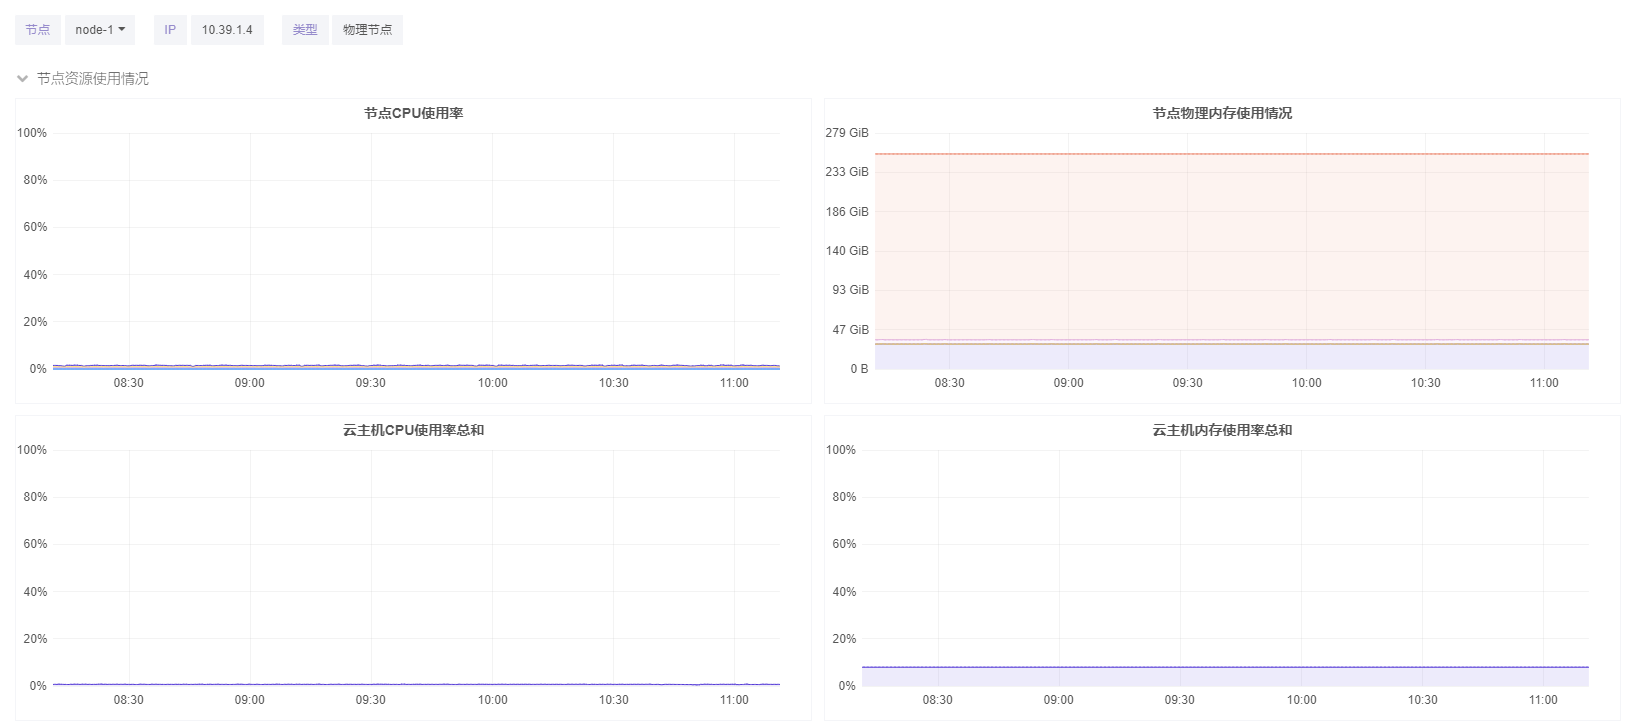Open the 节点物理内存使用情况 panel title menu
1635x728 pixels.
pyautogui.click(x=1221, y=113)
